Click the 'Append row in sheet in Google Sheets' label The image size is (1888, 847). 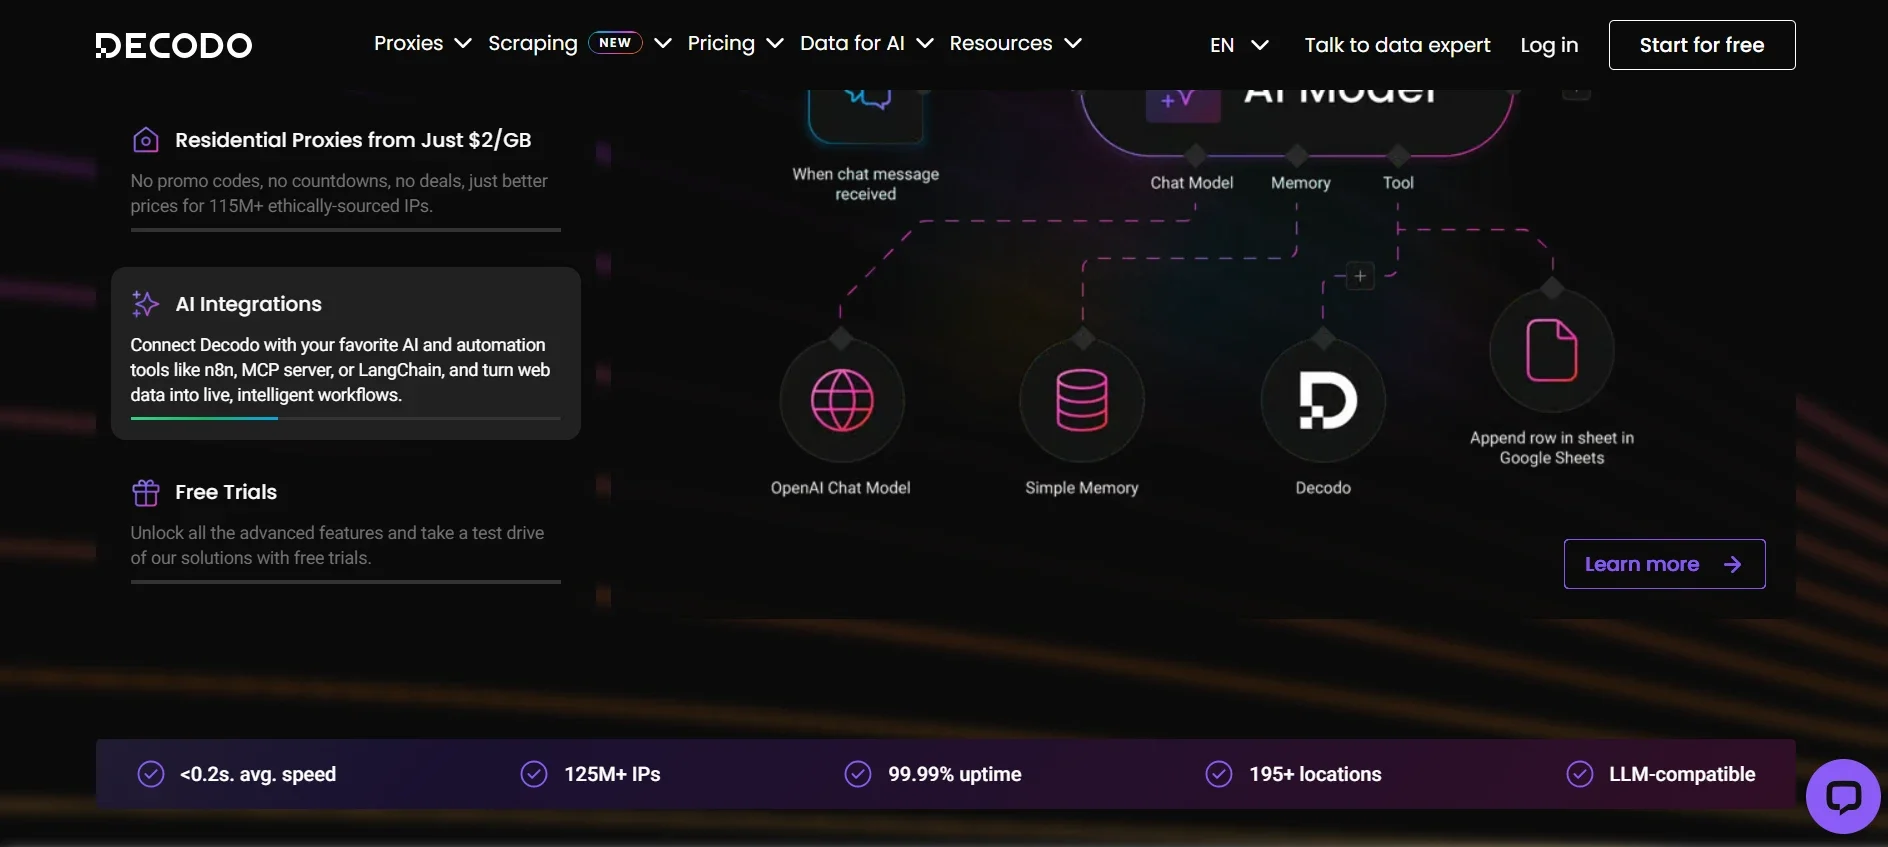point(1552,448)
